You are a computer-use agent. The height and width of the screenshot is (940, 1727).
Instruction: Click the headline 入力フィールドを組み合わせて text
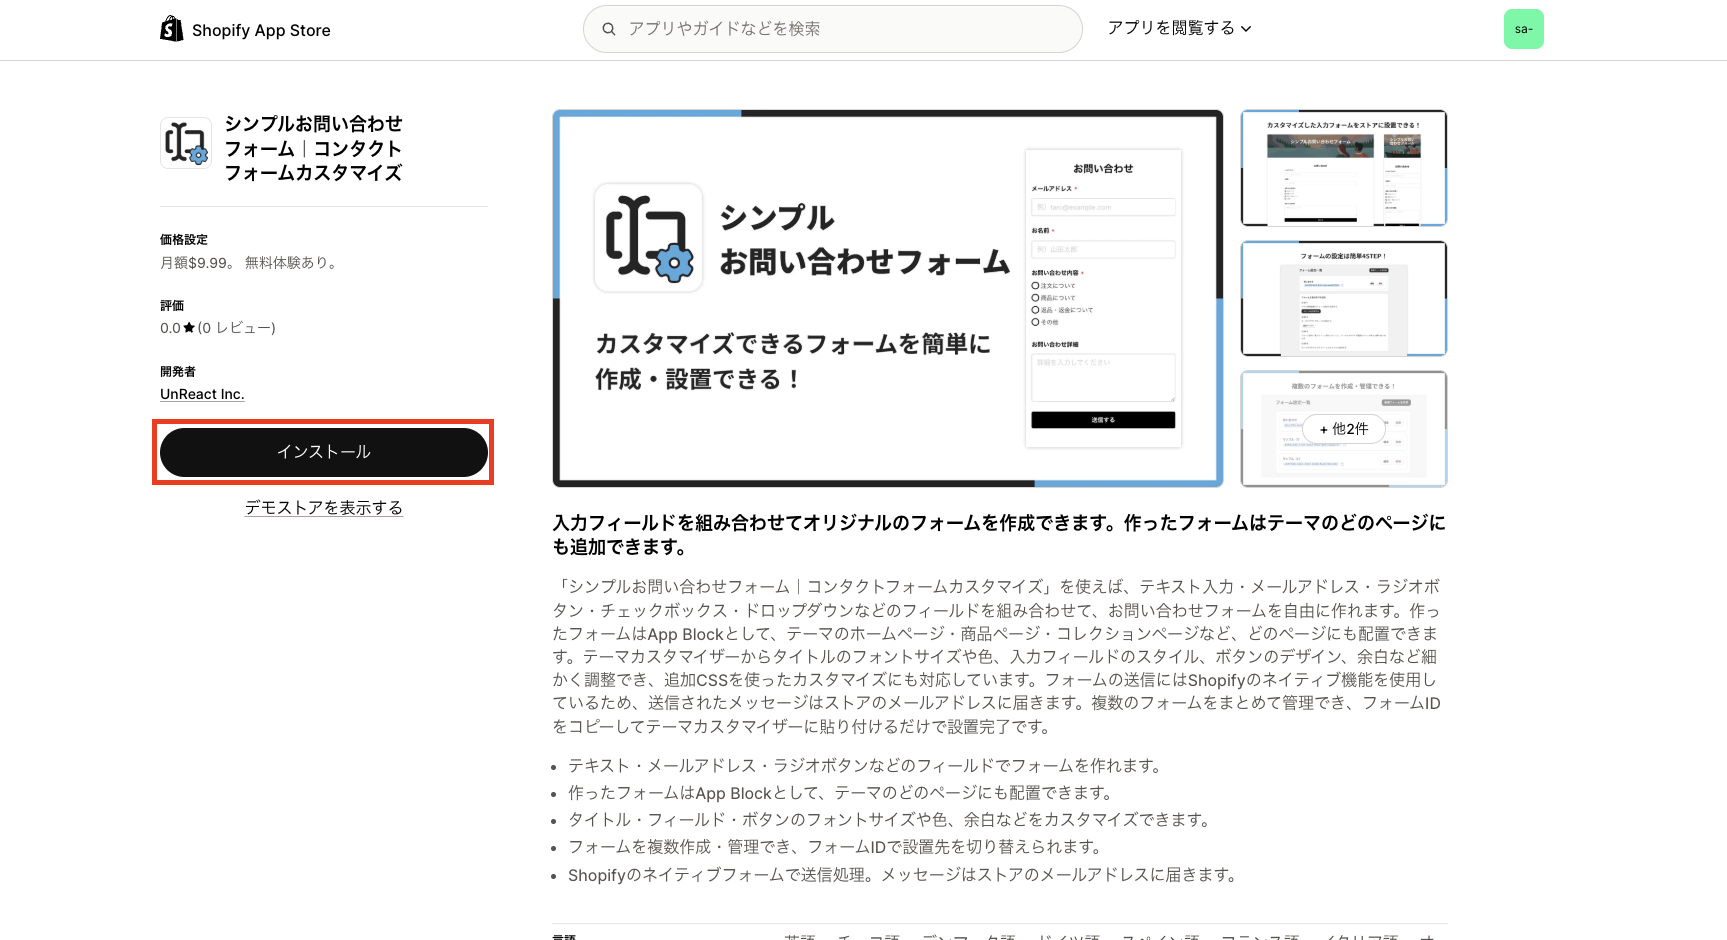(x=999, y=535)
